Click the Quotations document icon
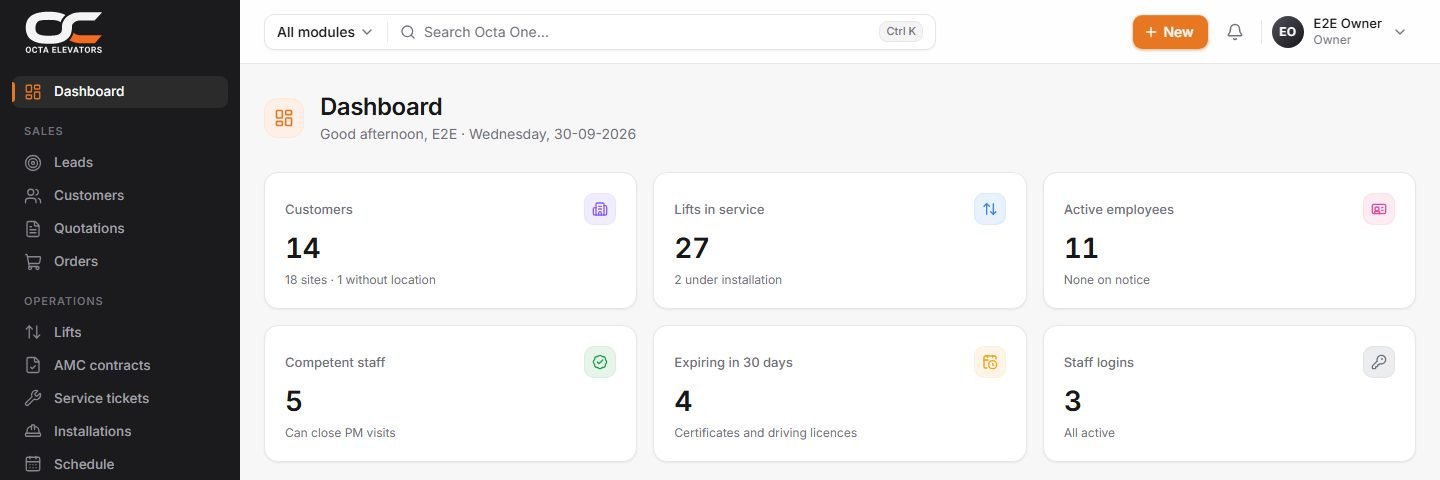The image size is (1440, 480). (x=33, y=228)
